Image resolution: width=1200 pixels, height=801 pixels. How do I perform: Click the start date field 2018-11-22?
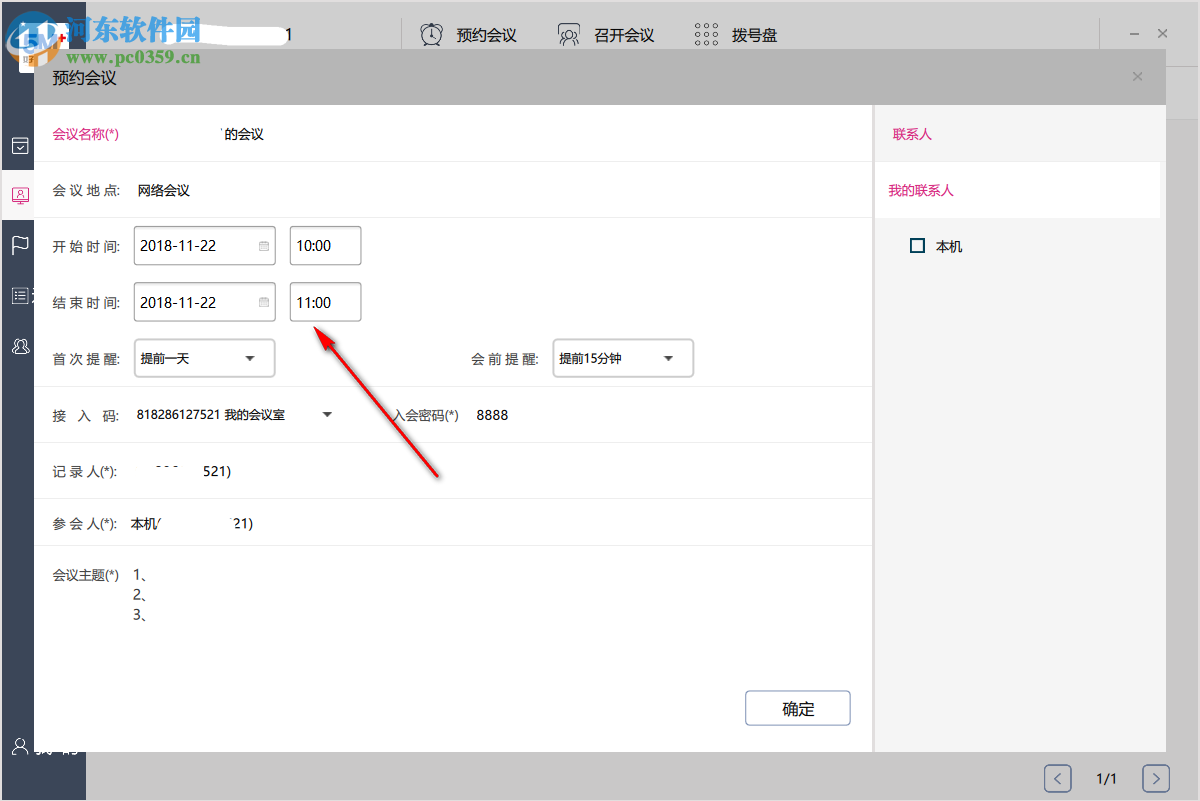coord(205,246)
